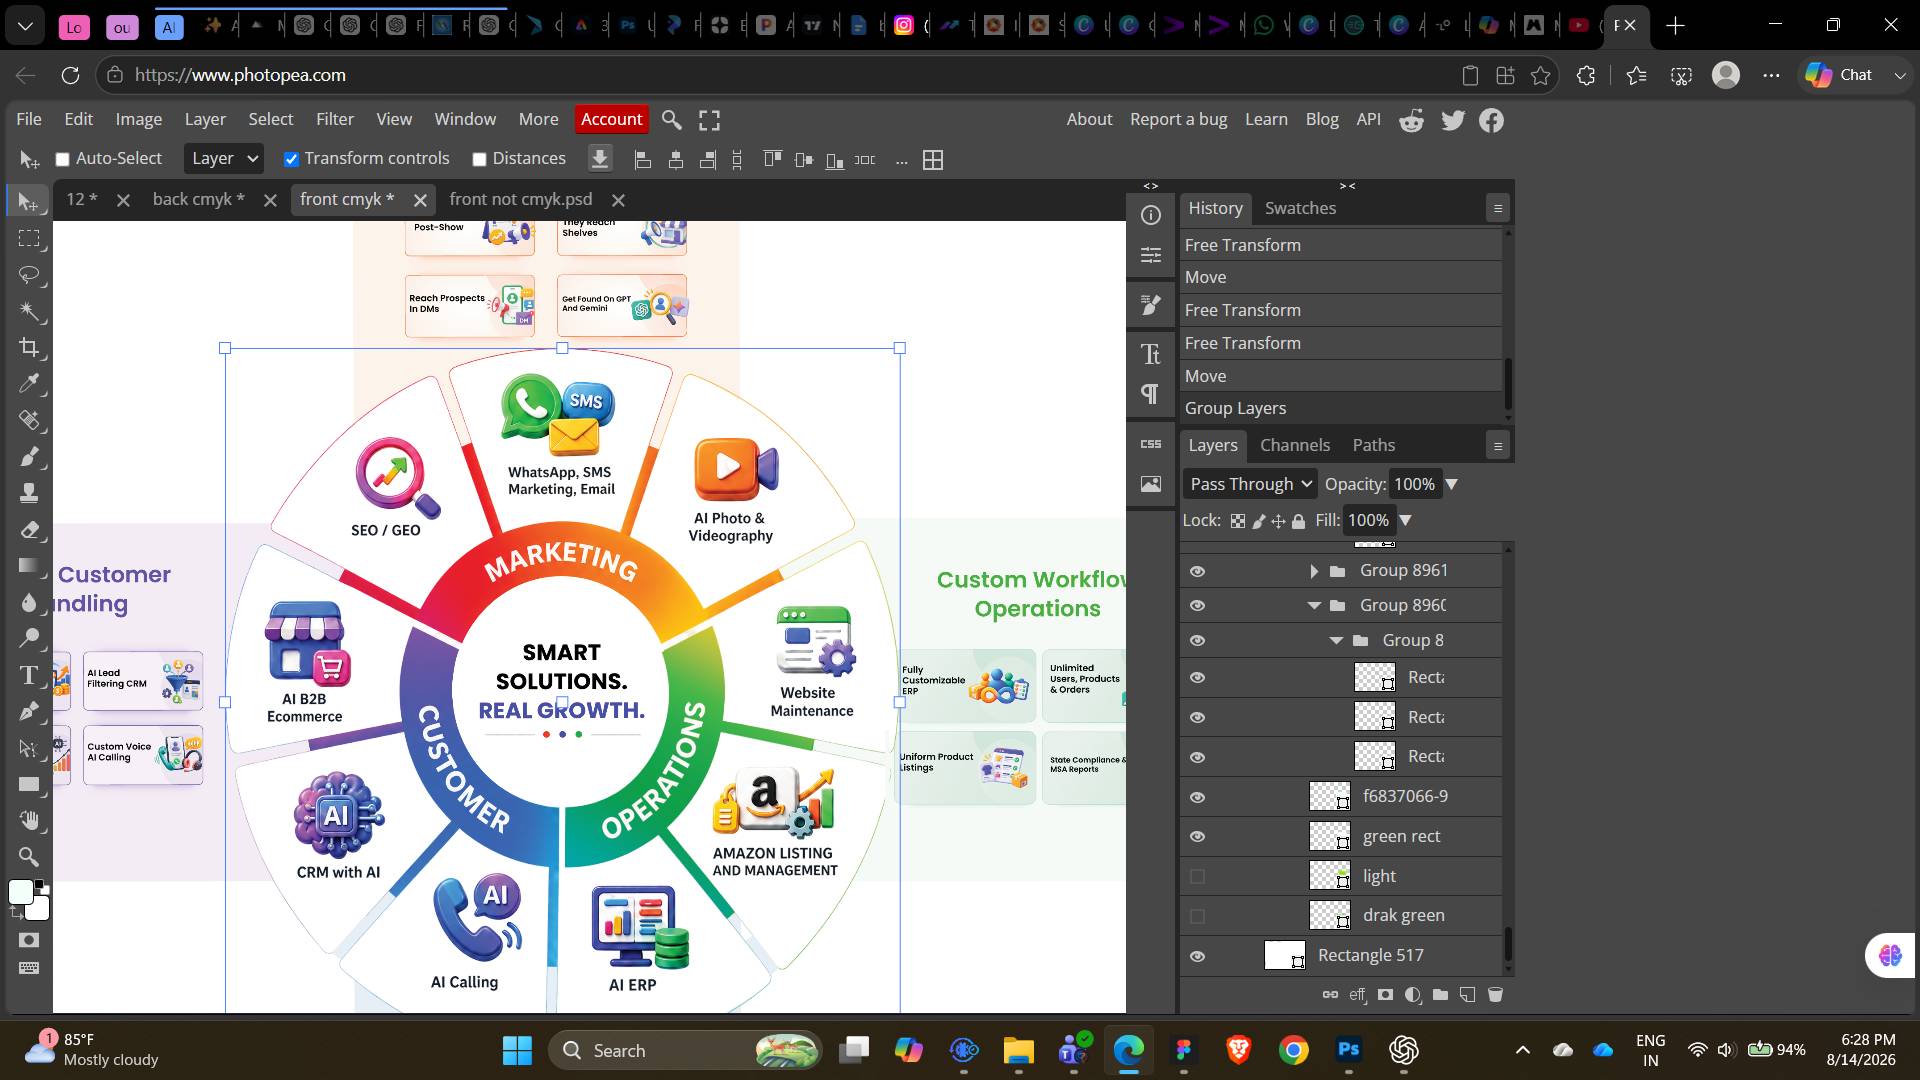Select the Crop tool
The width and height of the screenshot is (1920, 1080).
29,348
